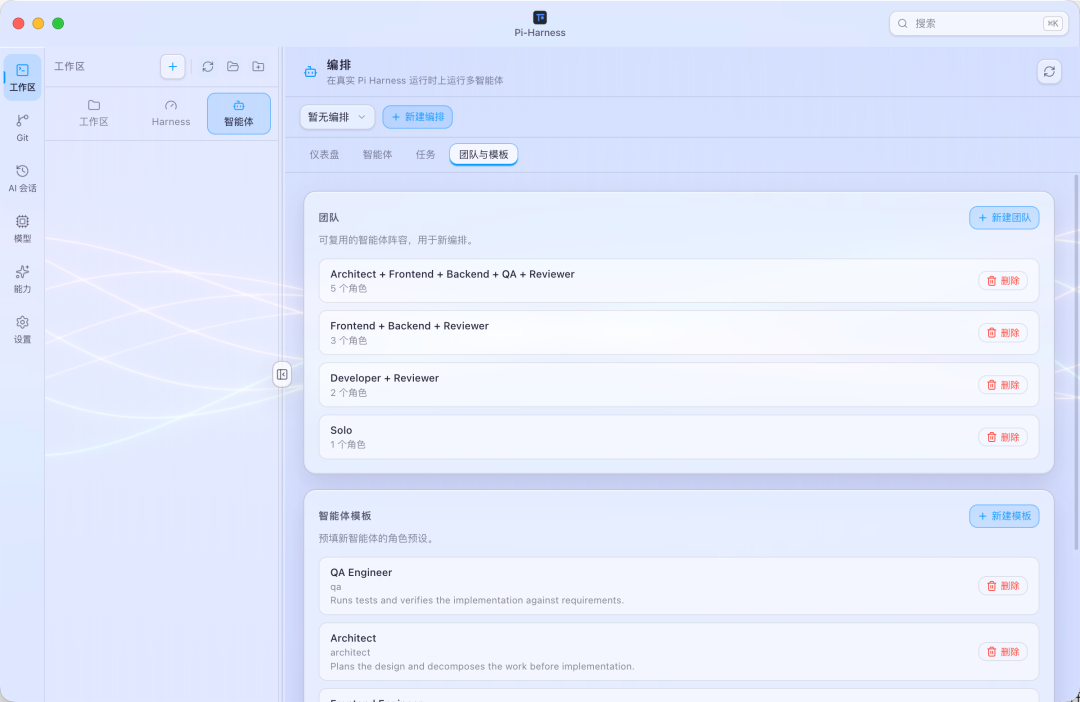Viewport: 1080px width, 702px height.
Task: Click the add folder icon in workspace header
Action: (x=258, y=66)
